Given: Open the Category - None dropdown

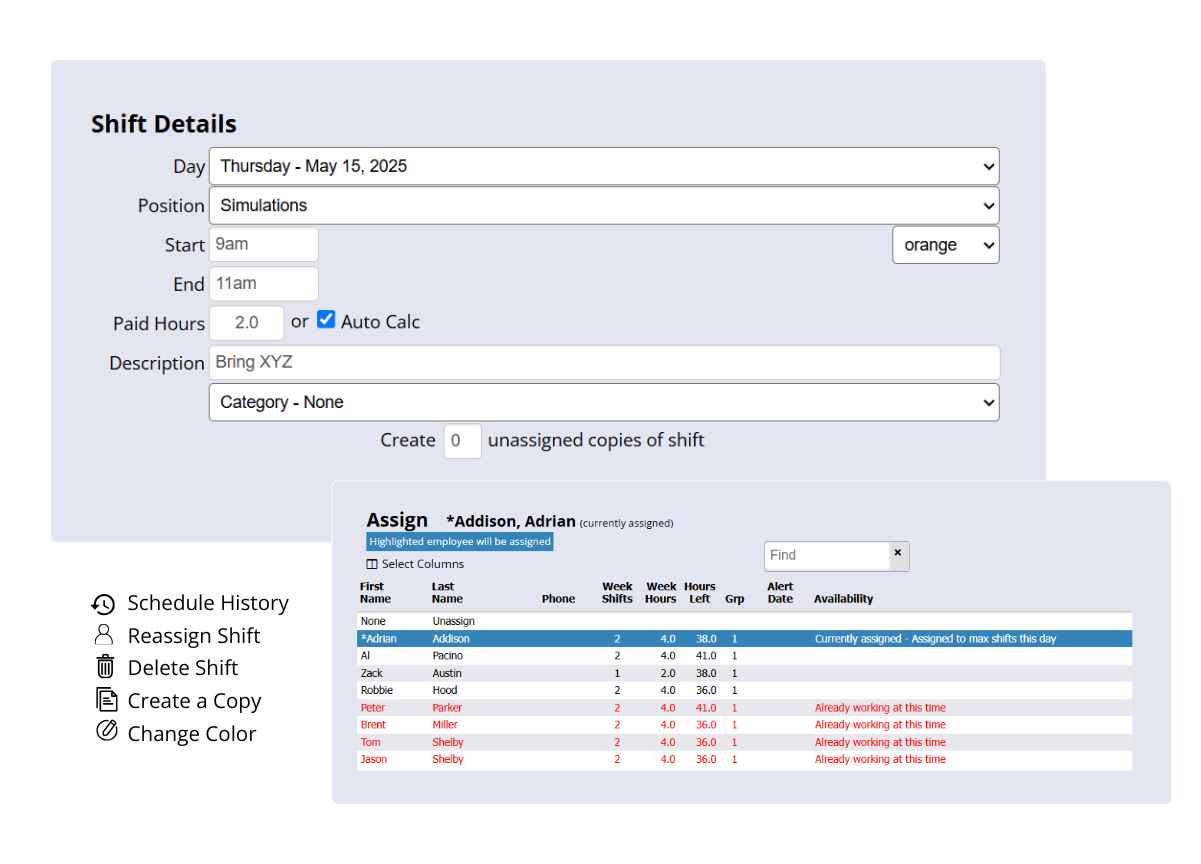Looking at the screenshot, I should (x=603, y=401).
